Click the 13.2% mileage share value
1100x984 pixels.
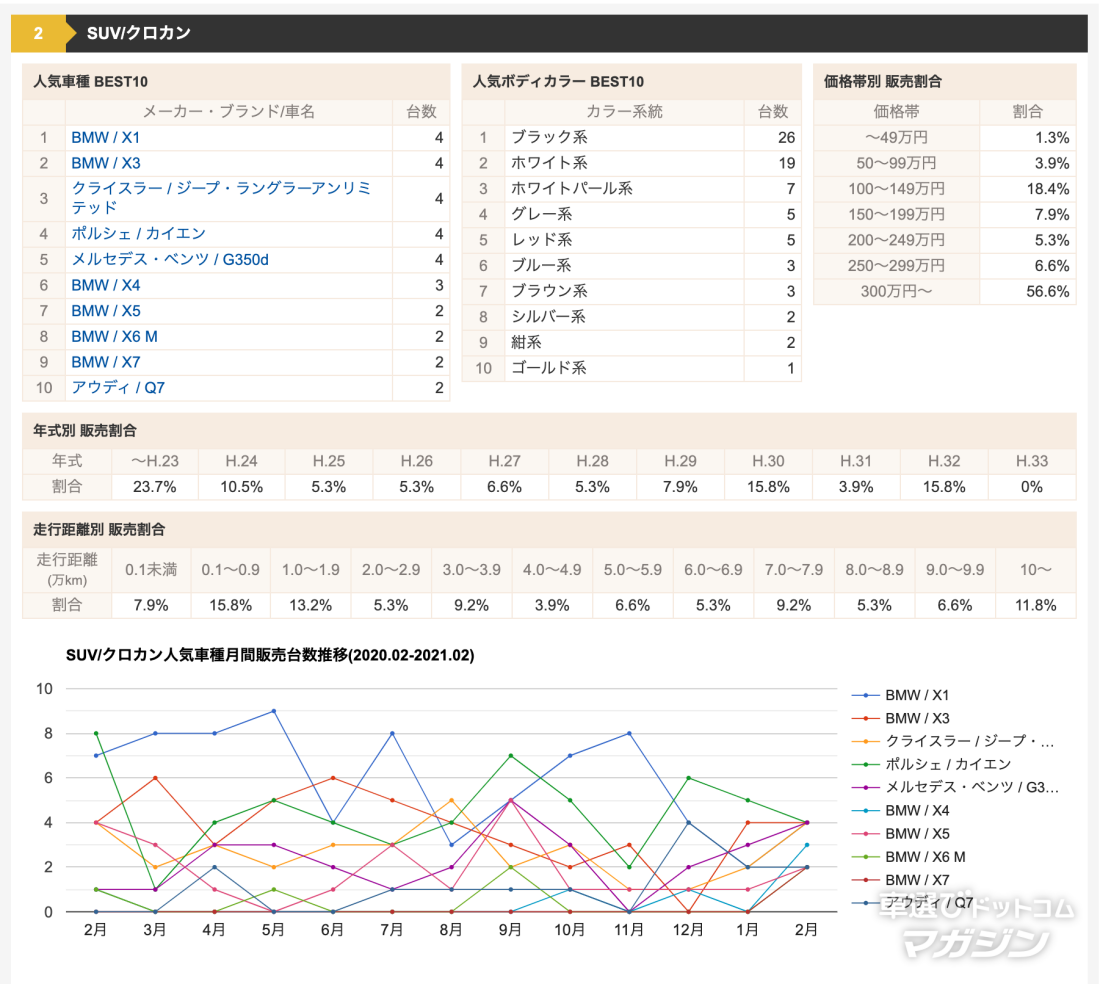coord(311,605)
